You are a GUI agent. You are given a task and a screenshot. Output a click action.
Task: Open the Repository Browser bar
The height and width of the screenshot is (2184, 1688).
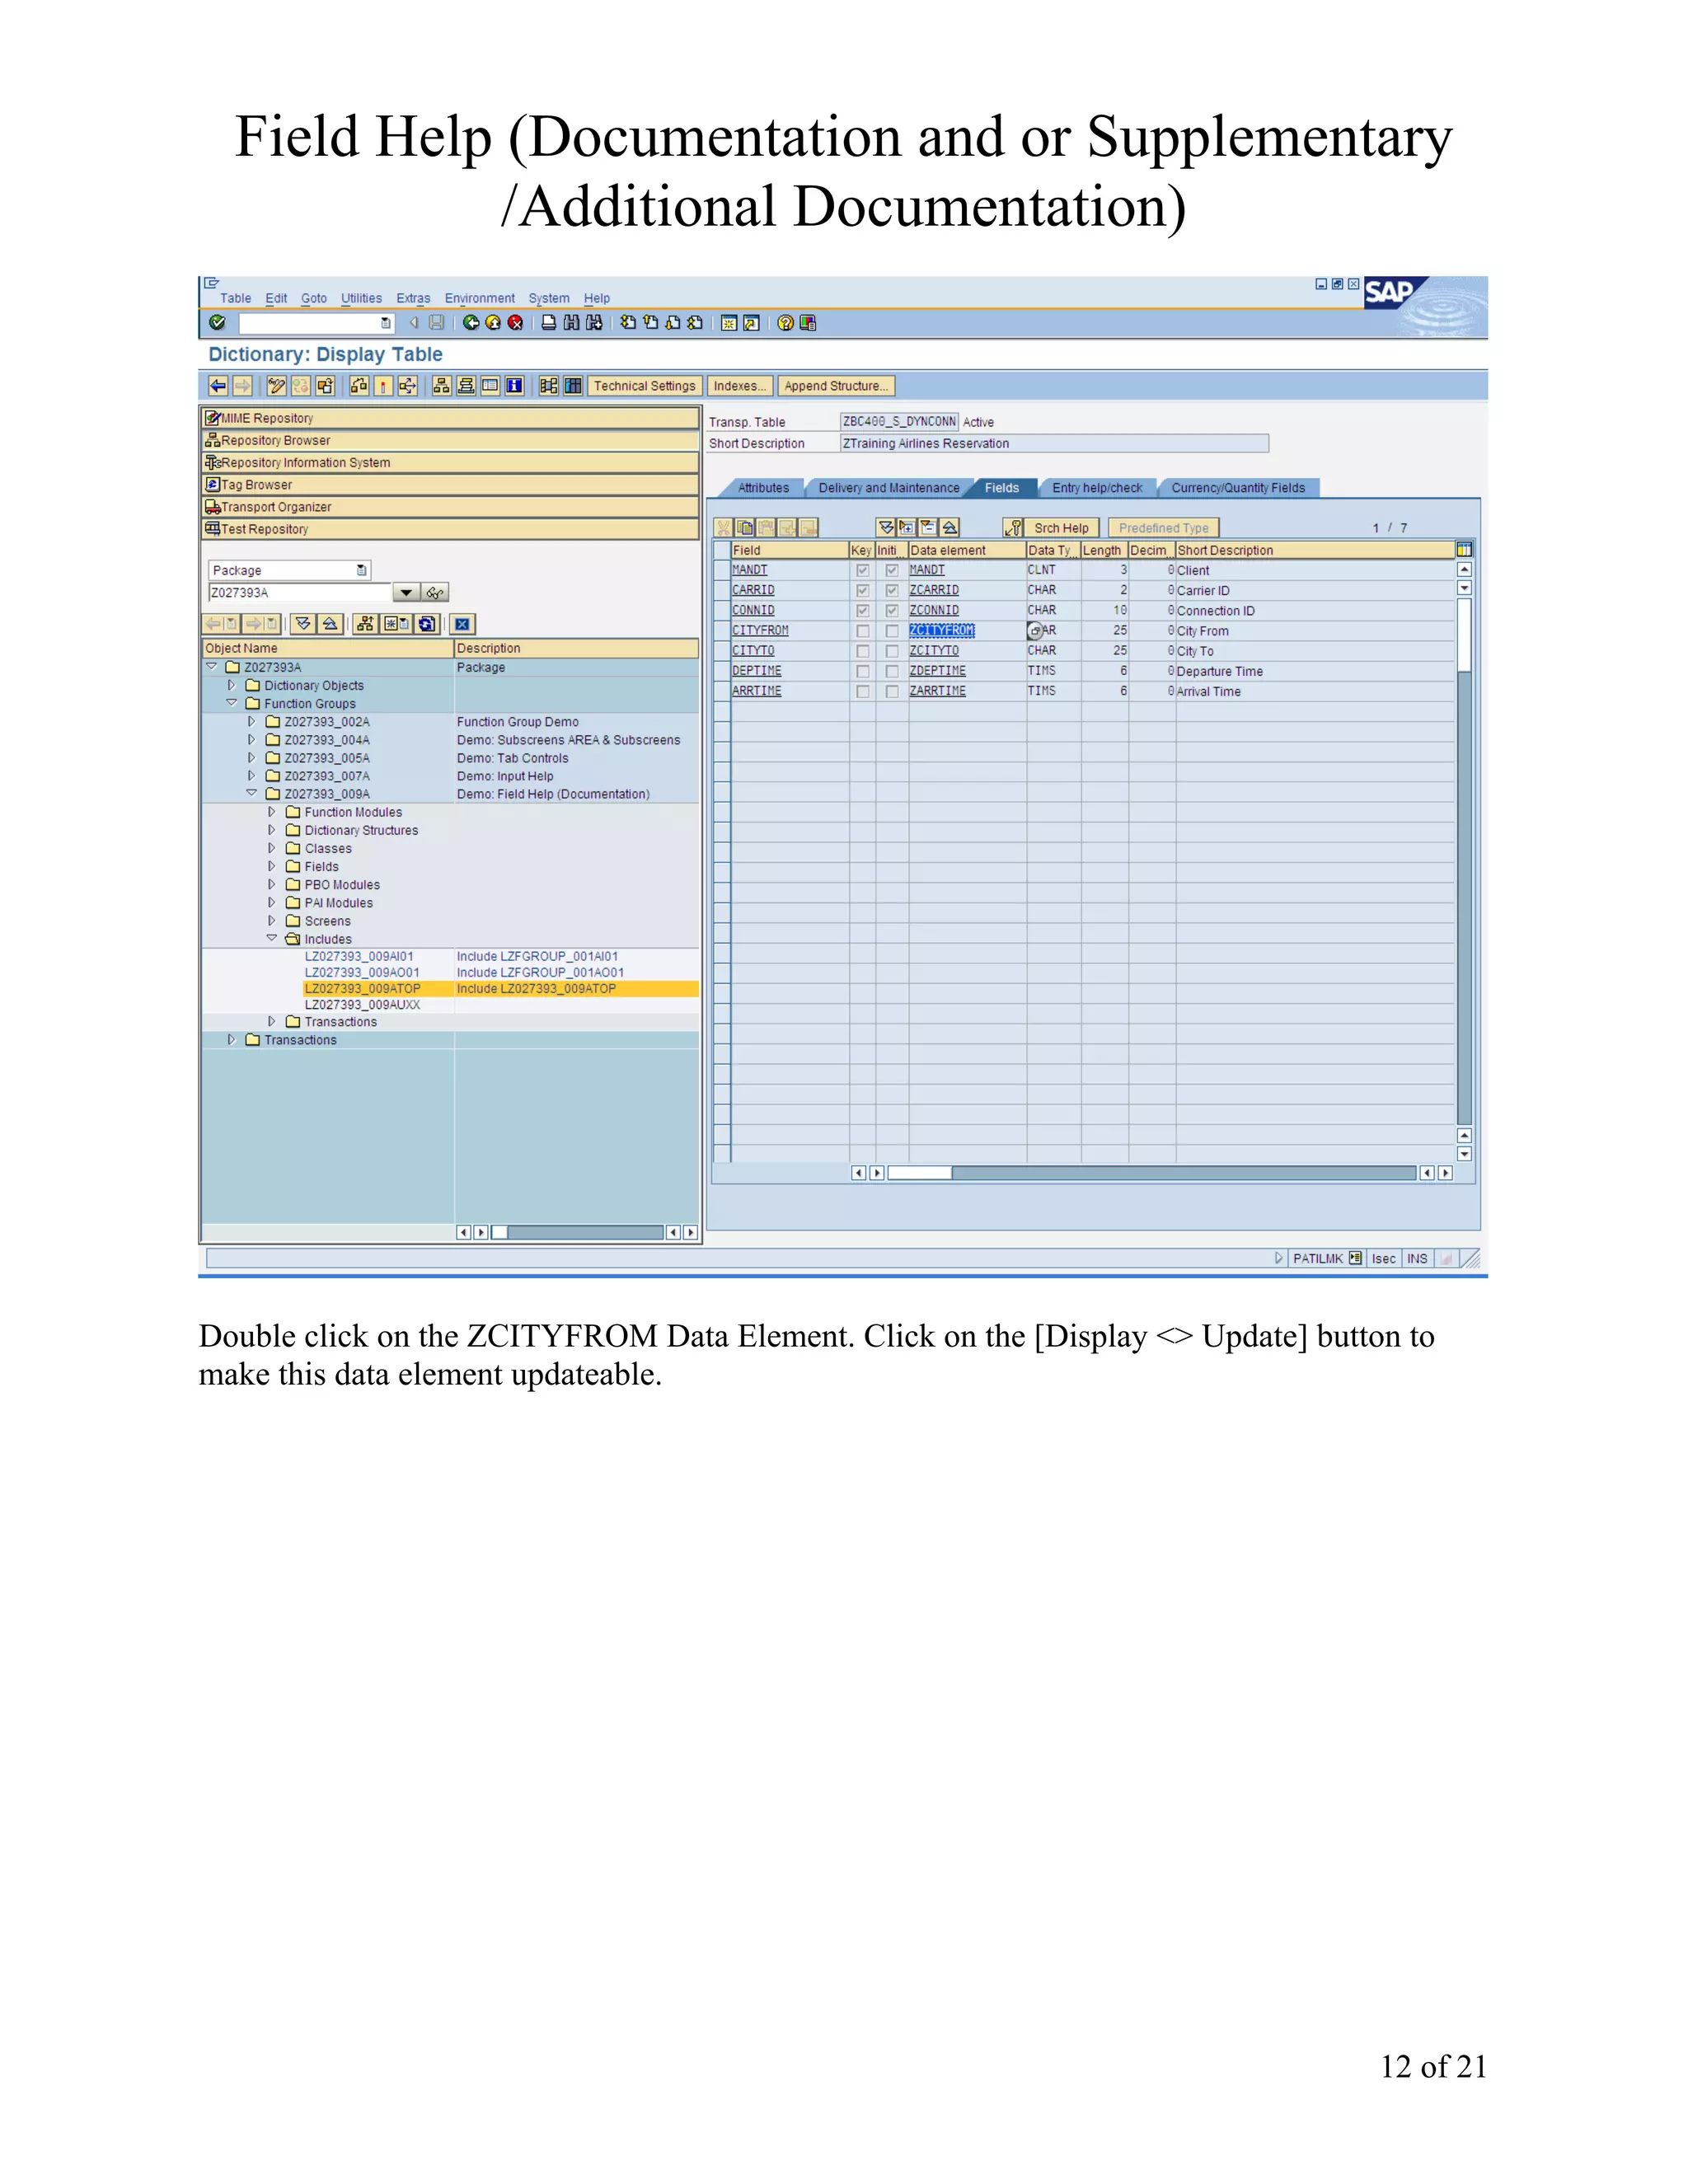coord(450,440)
